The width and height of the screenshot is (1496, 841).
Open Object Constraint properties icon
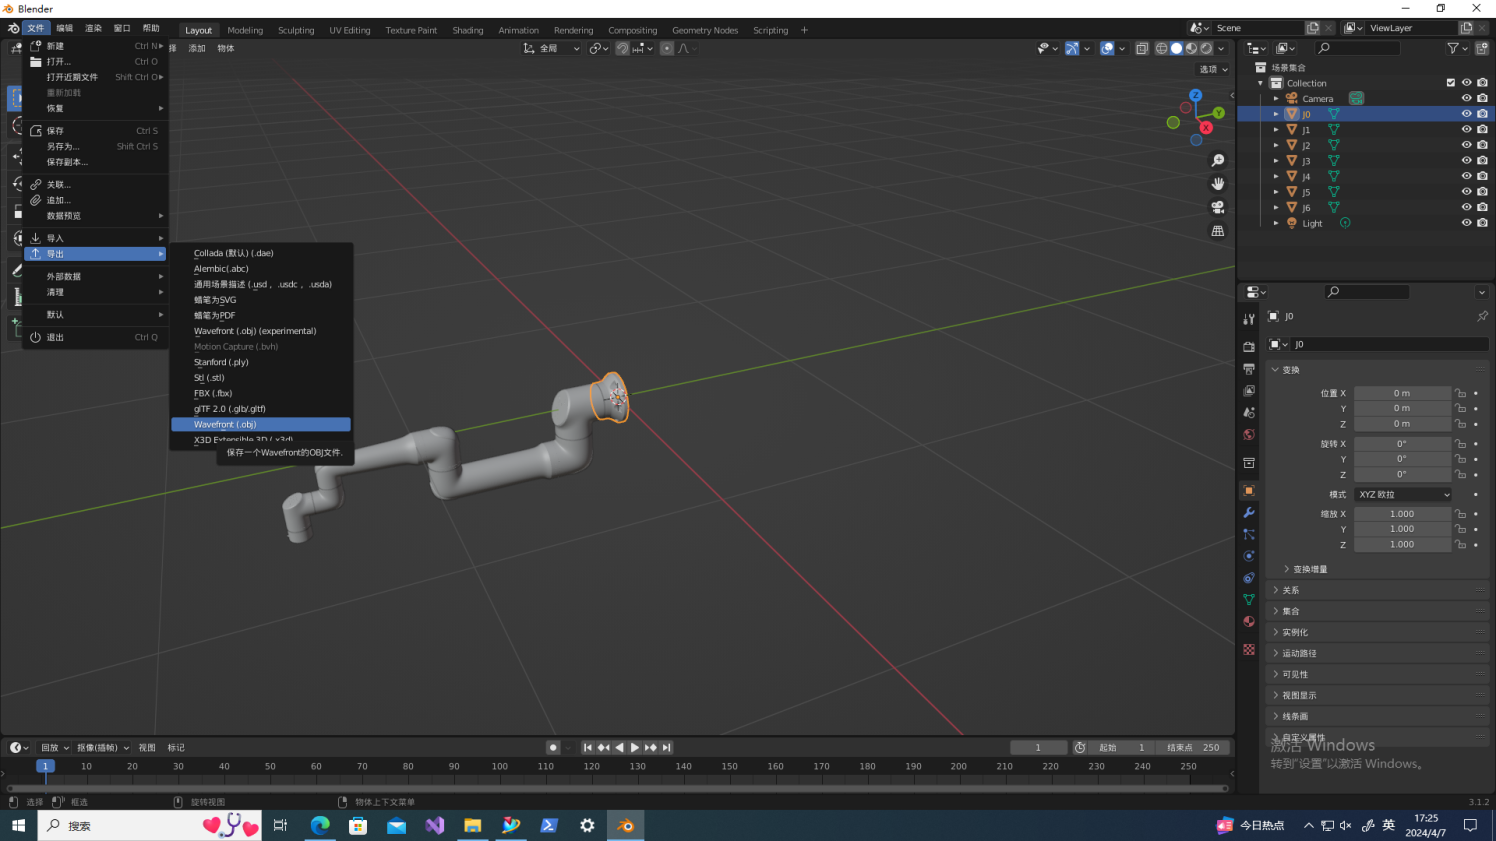click(1249, 578)
